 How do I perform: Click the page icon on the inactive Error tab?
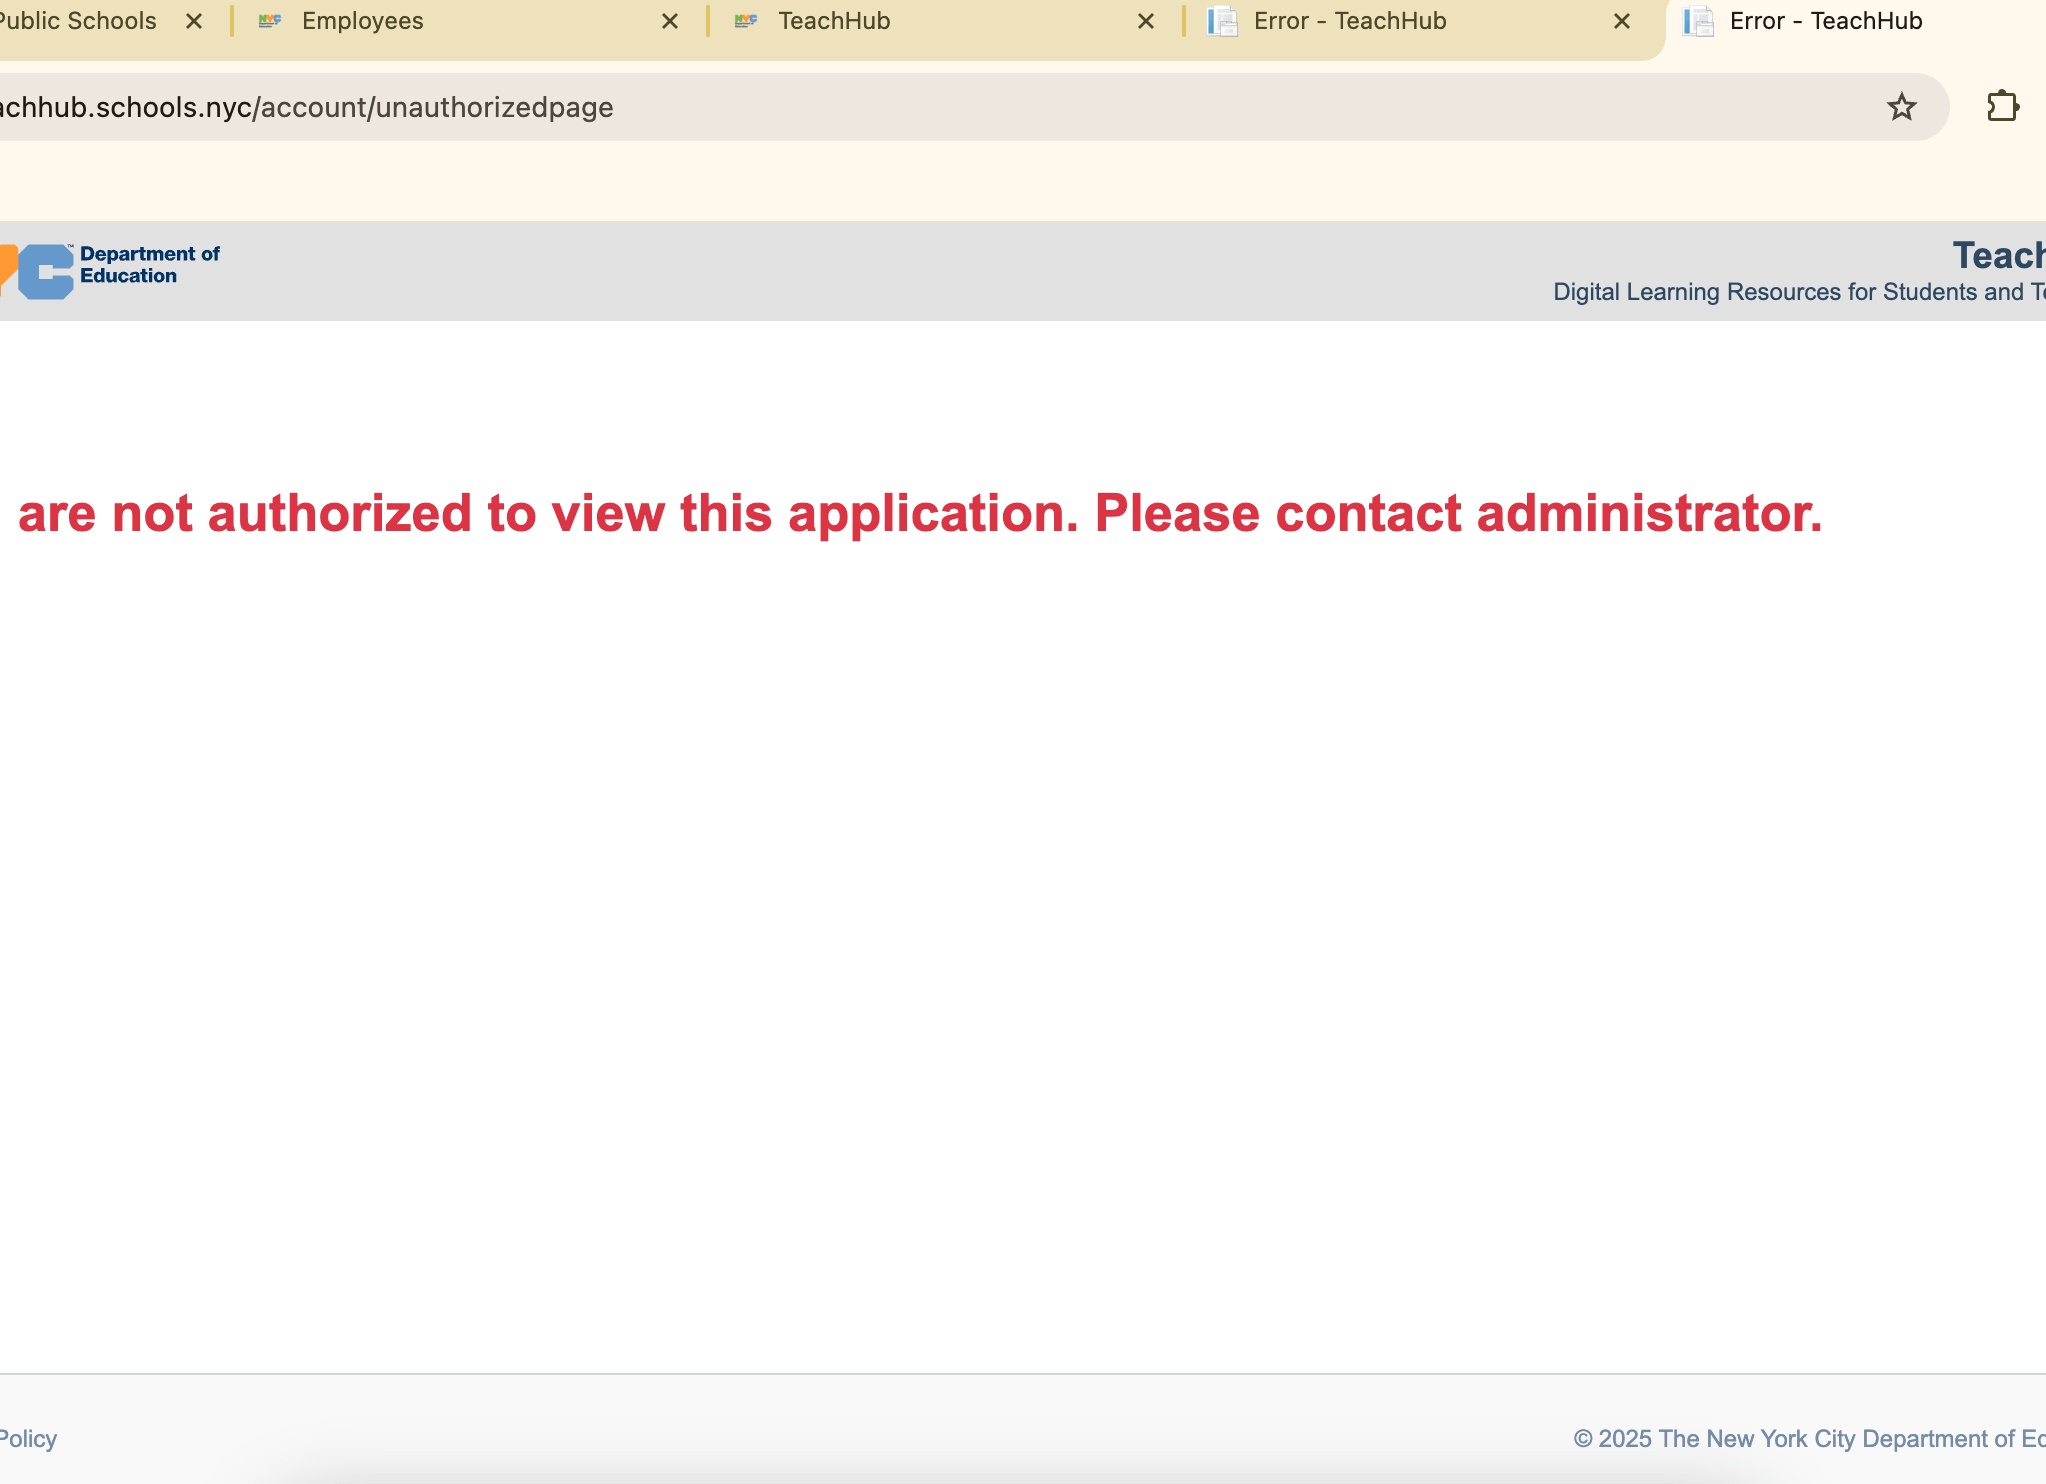click(1222, 21)
